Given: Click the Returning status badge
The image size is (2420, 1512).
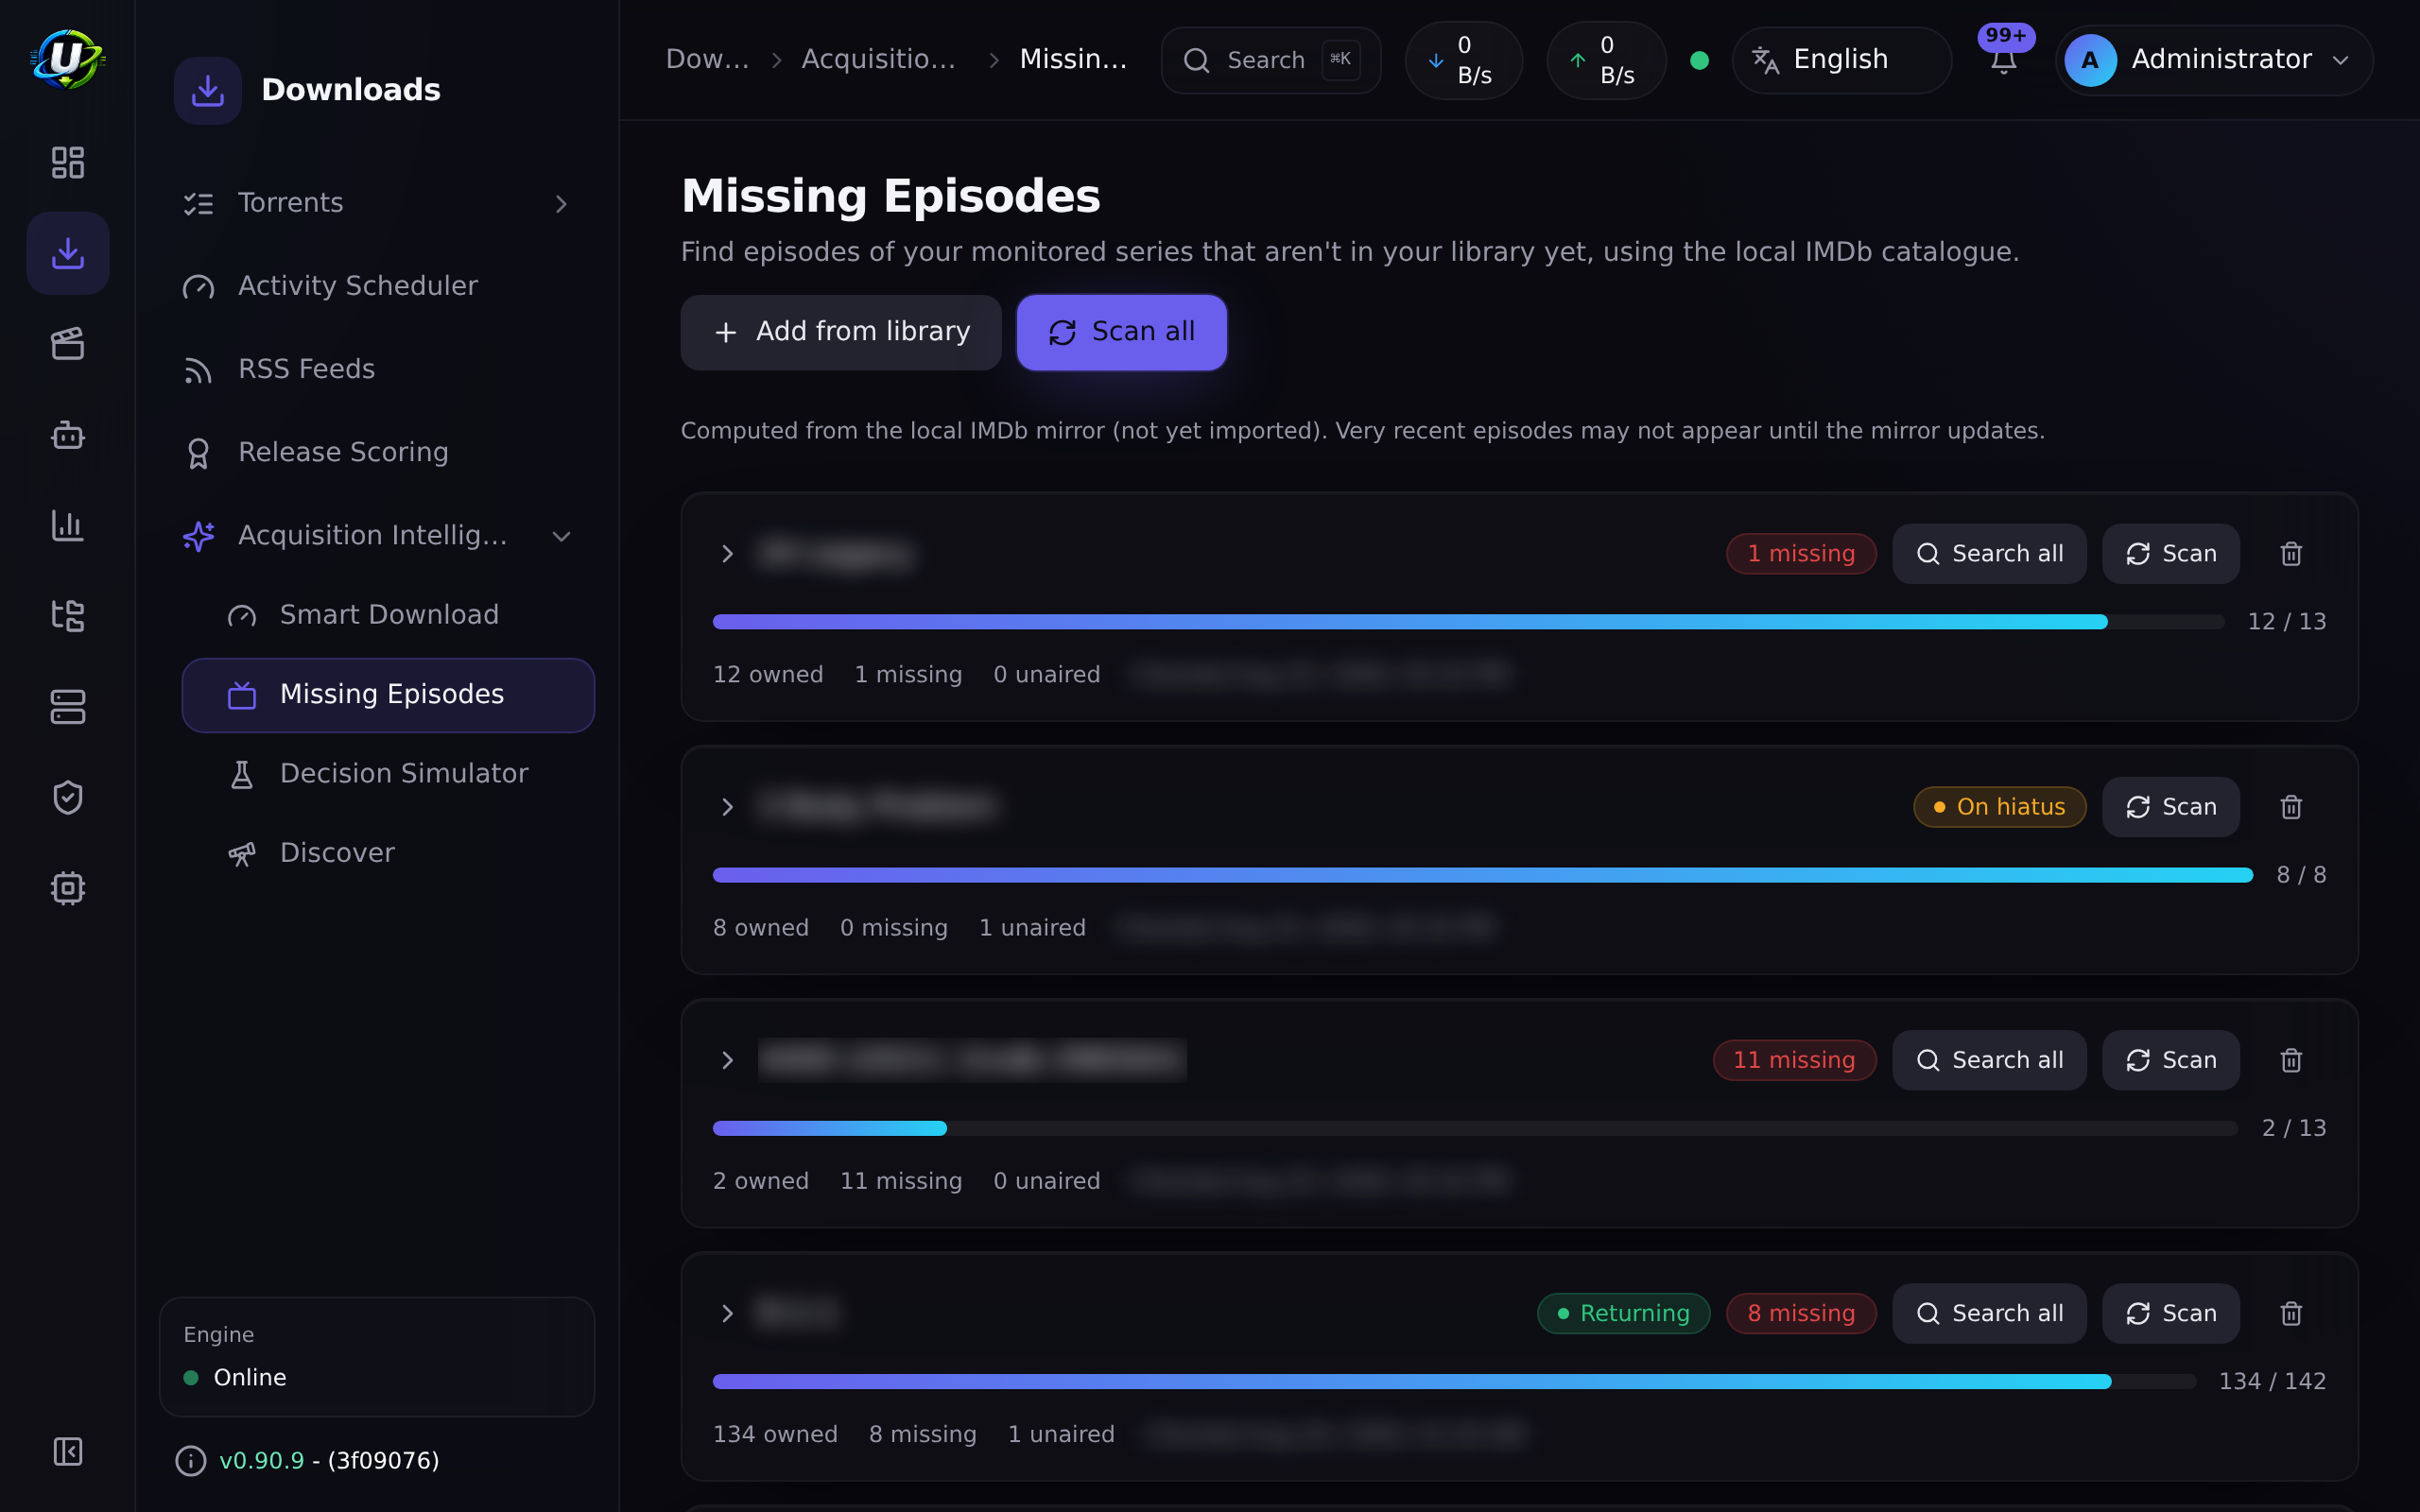Looking at the screenshot, I should pos(1623,1313).
